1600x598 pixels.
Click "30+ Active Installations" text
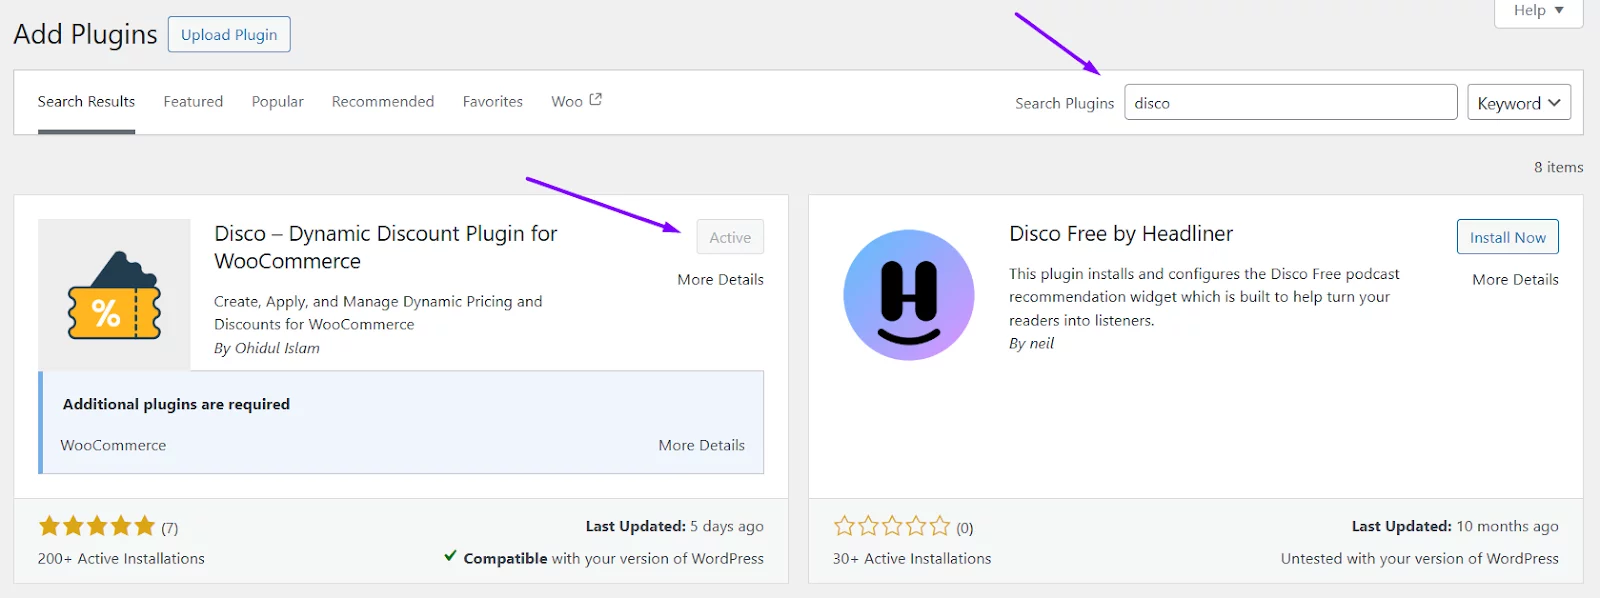tap(912, 559)
